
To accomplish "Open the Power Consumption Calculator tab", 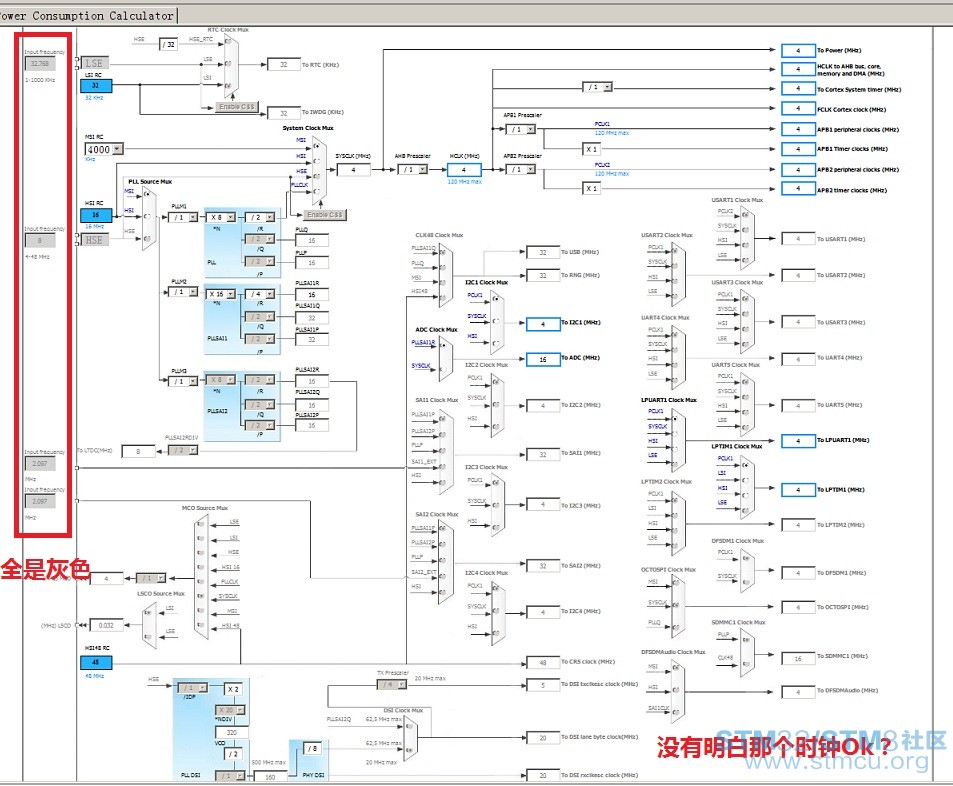I will (88, 15).
